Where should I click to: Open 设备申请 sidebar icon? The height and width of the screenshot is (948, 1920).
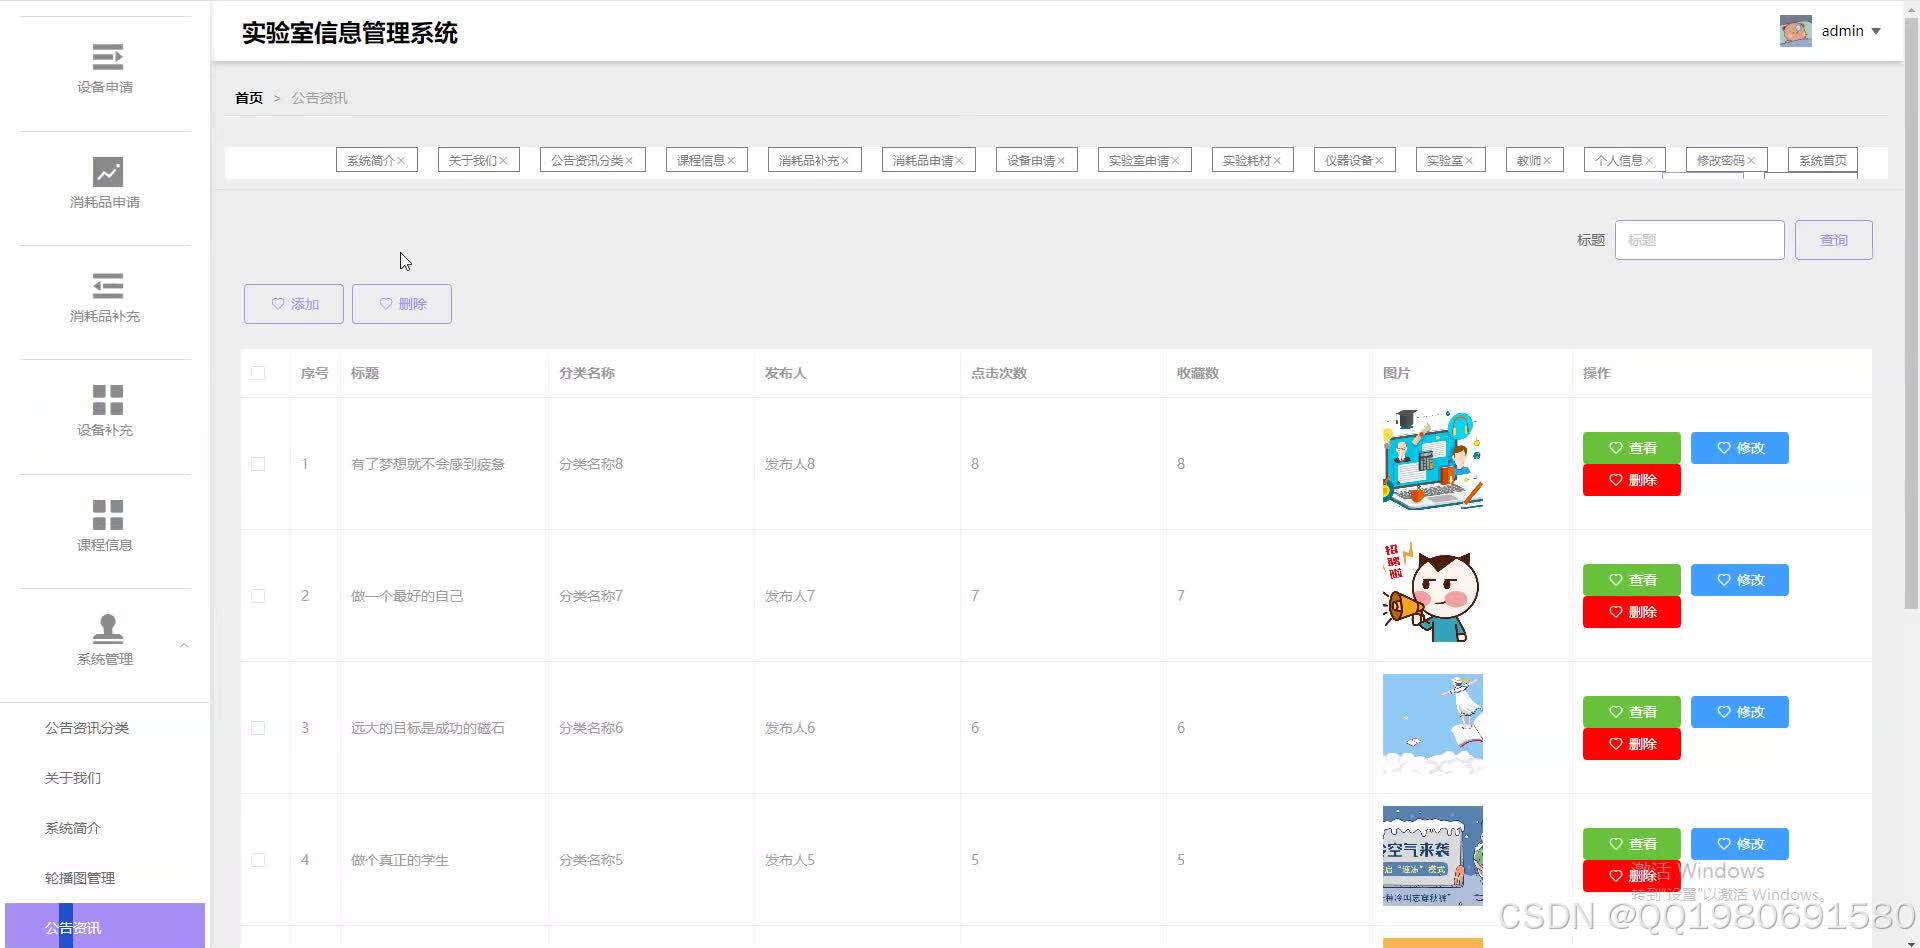(x=107, y=56)
